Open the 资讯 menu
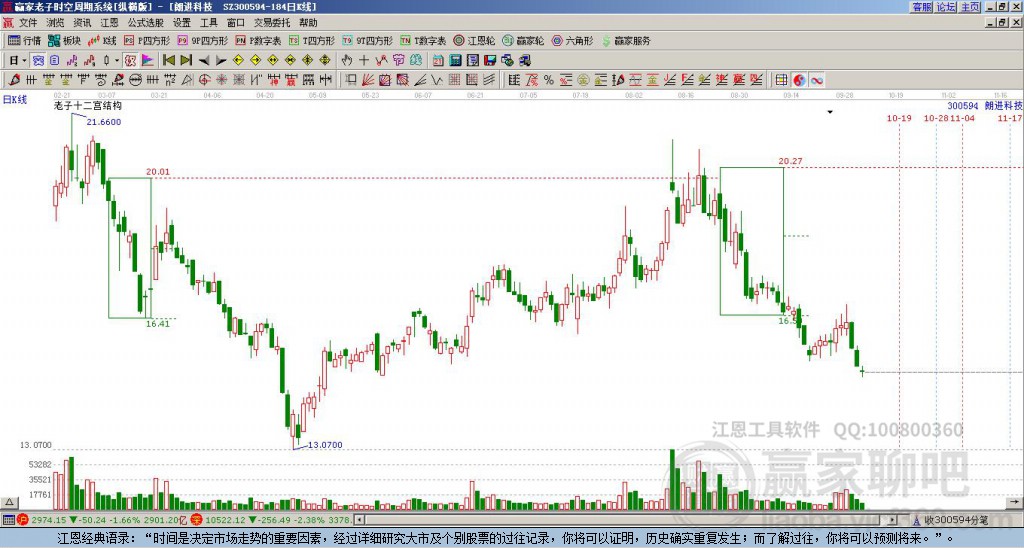 82,23
